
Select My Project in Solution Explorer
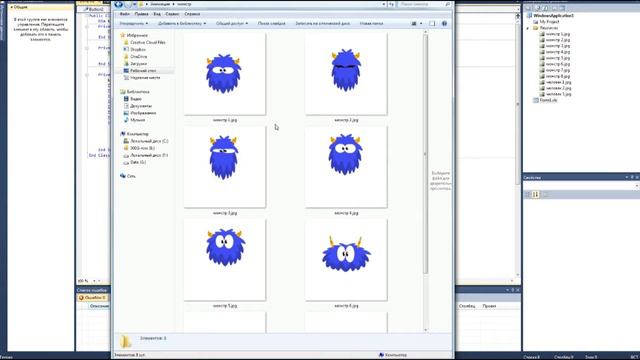point(546,22)
